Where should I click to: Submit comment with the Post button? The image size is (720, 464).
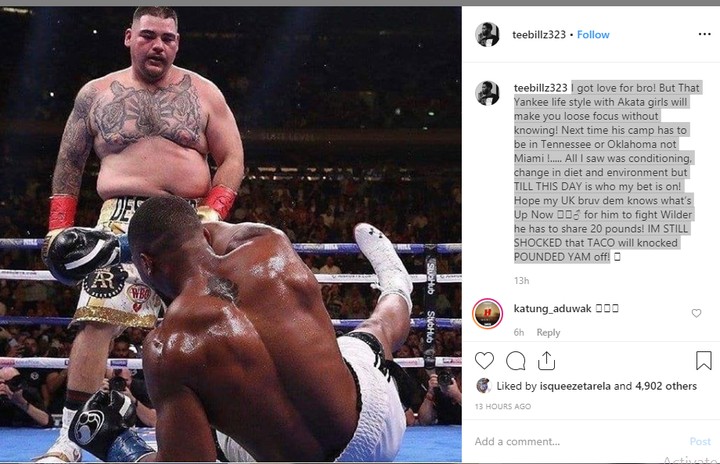[700, 441]
